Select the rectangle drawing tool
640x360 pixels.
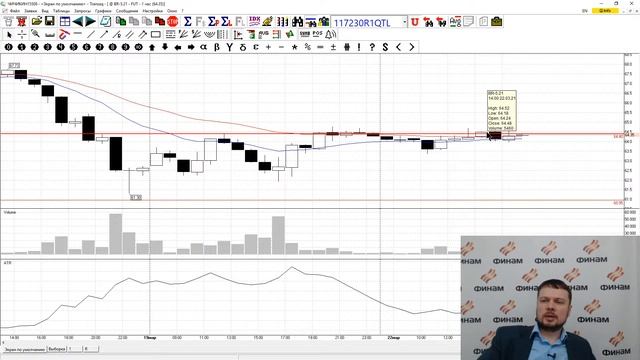click(x=156, y=35)
